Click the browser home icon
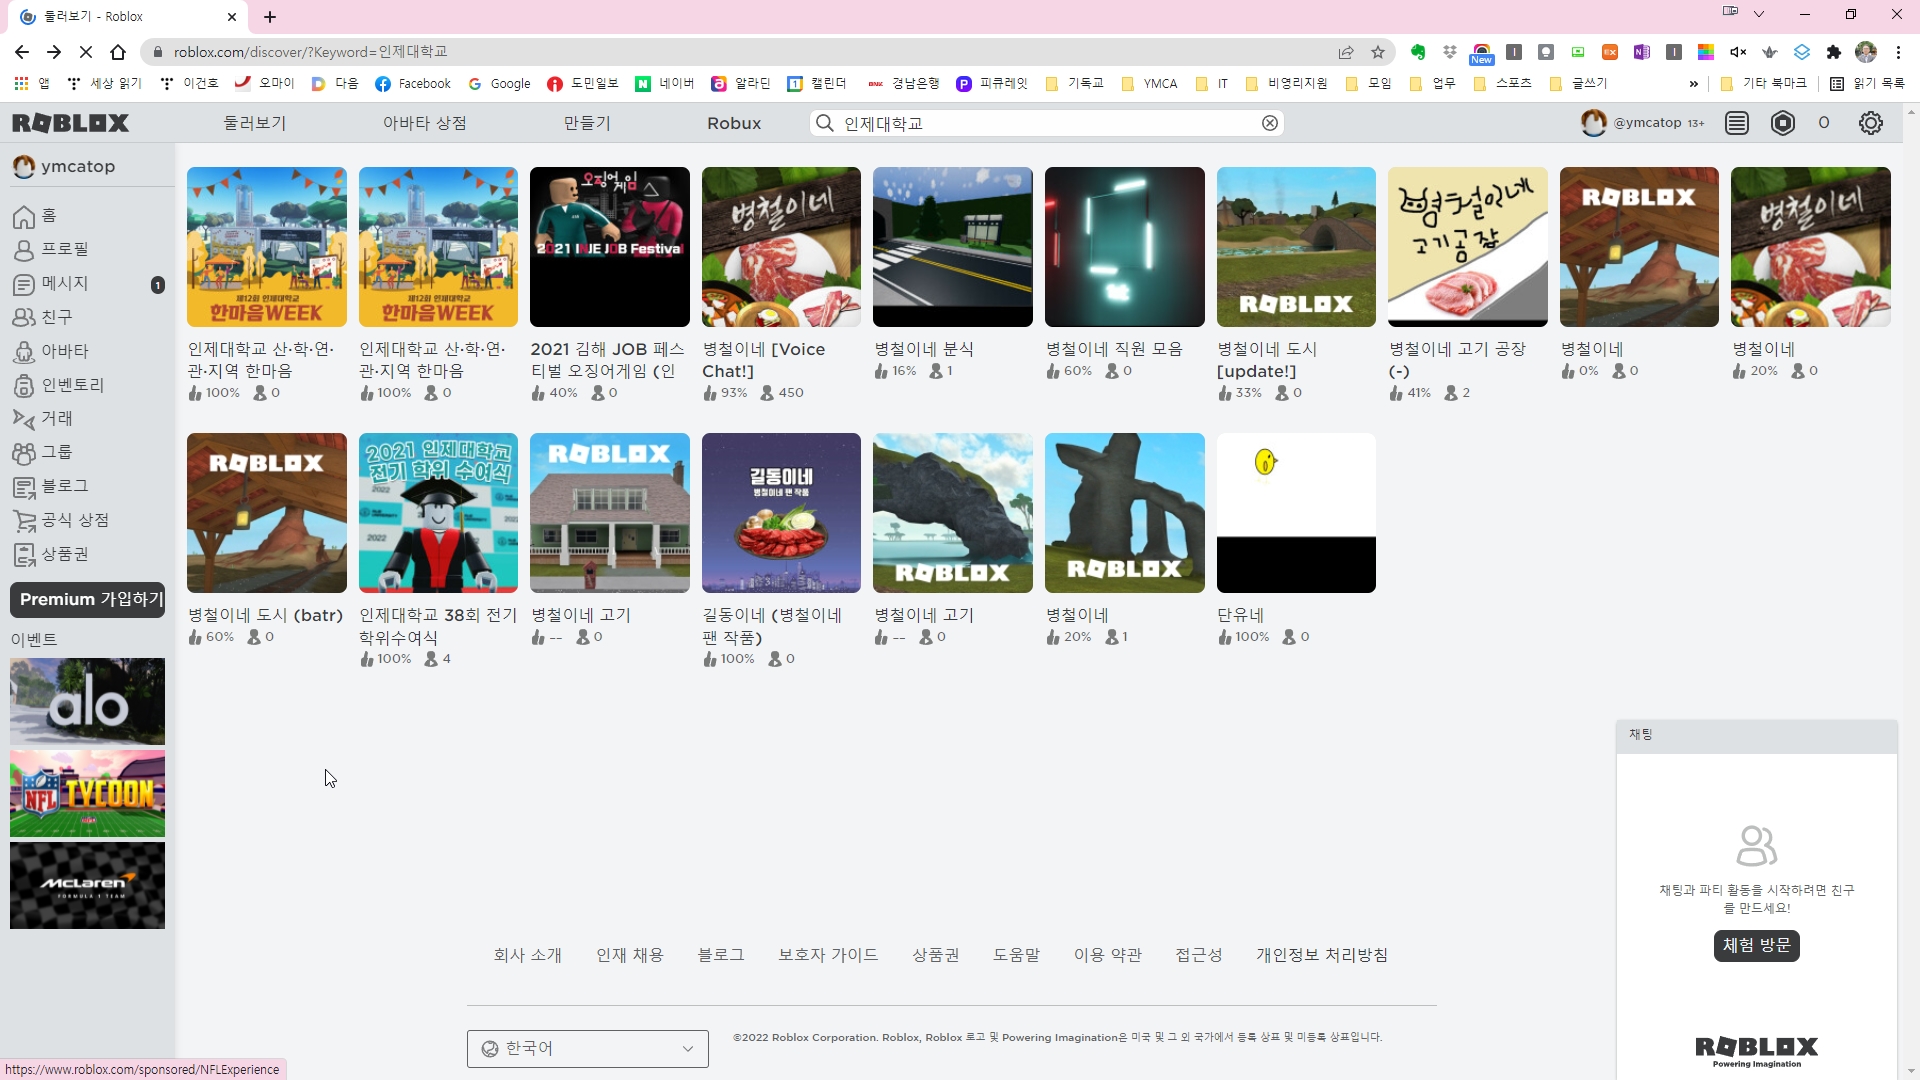 coord(118,52)
